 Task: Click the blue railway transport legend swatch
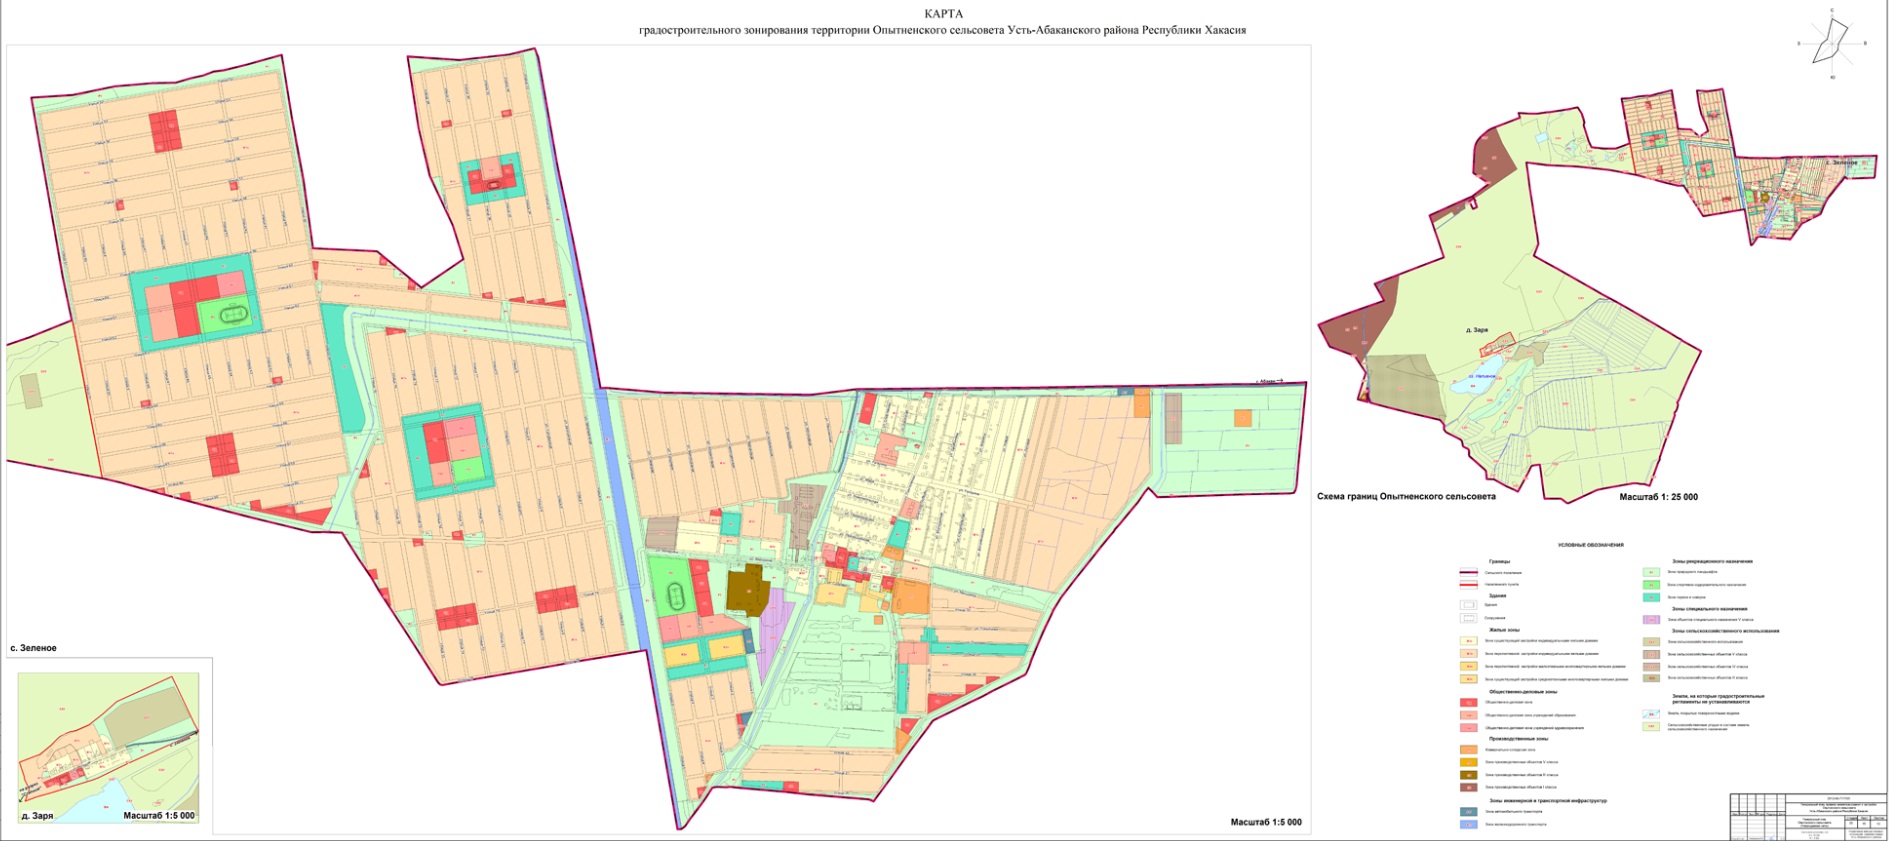(1468, 824)
